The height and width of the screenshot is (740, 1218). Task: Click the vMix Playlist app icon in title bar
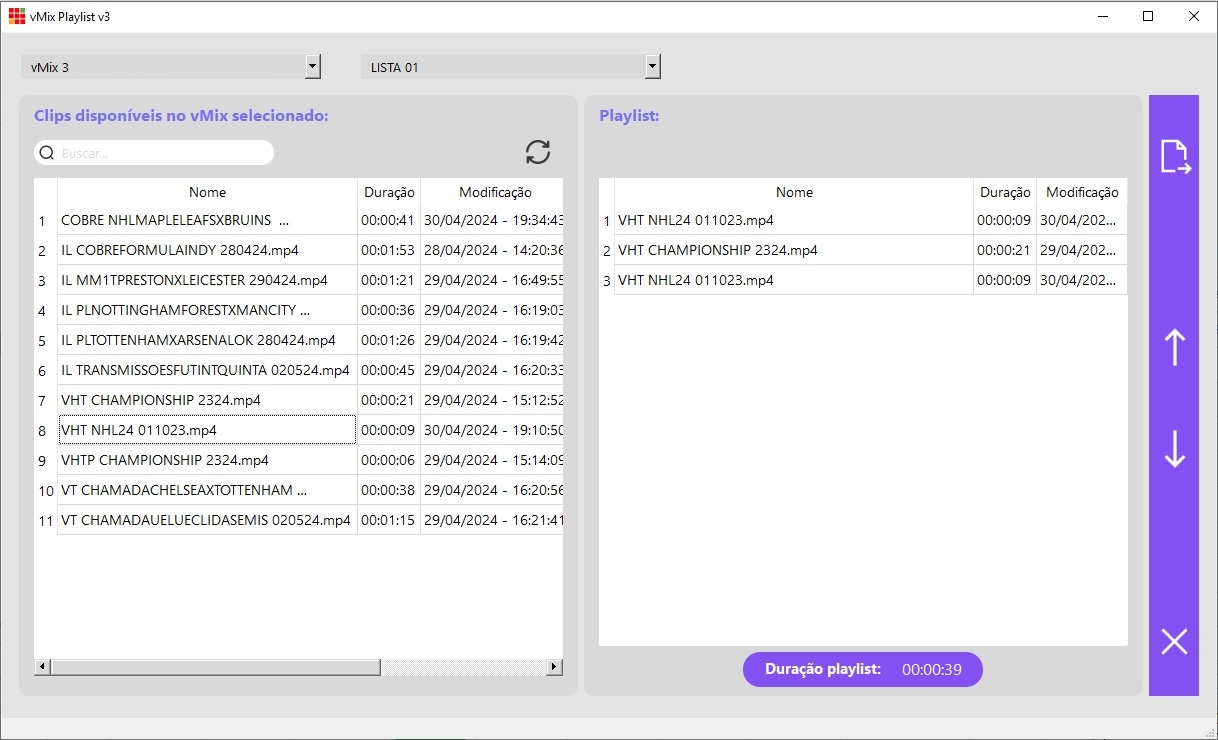point(17,16)
